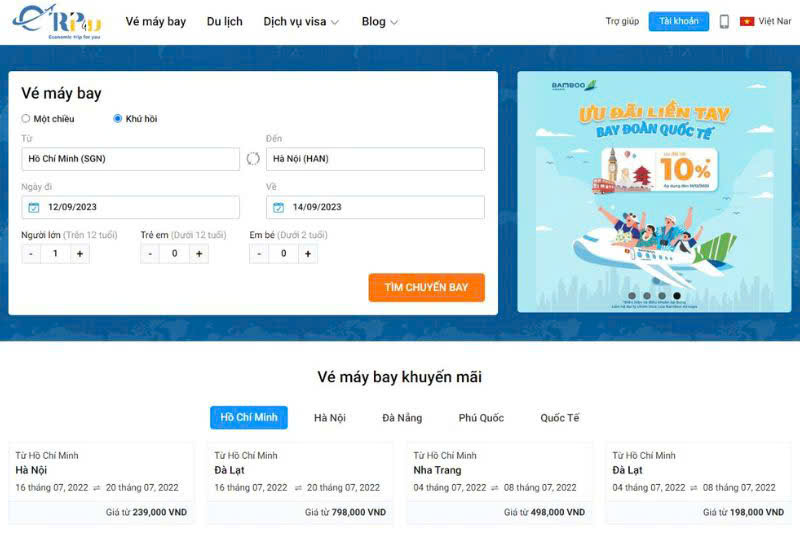Swap departure and destination airports icon
The height and width of the screenshot is (533, 800).
(253, 159)
